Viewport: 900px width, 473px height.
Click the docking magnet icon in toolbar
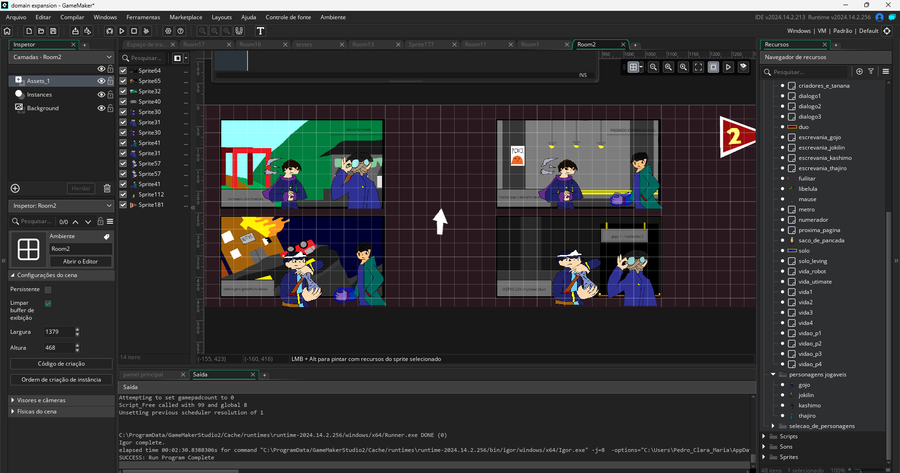click(x=239, y=31)
